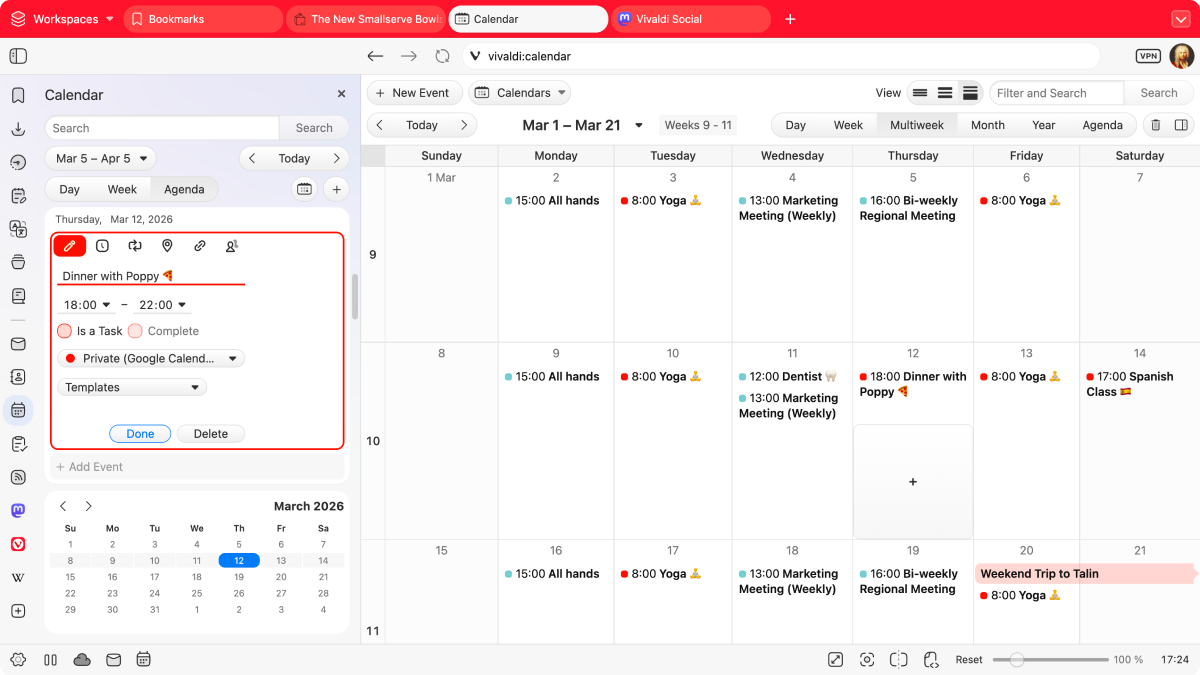Open the Calendars dropdown menu
This screenshot has width=1200, height=675.
point(519,93)
